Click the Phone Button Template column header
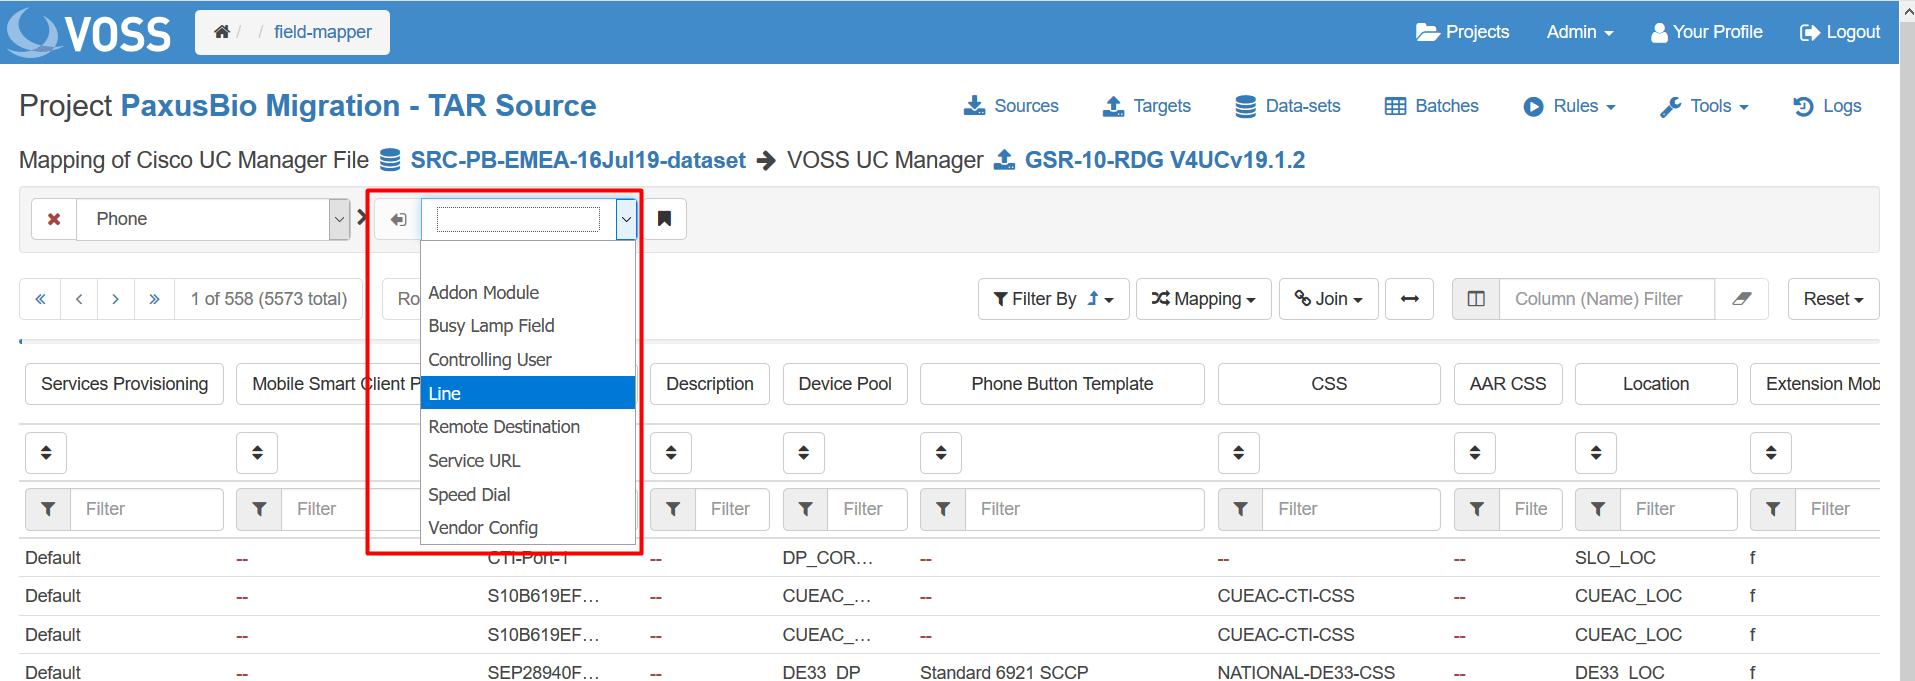 coord(1061,384)
